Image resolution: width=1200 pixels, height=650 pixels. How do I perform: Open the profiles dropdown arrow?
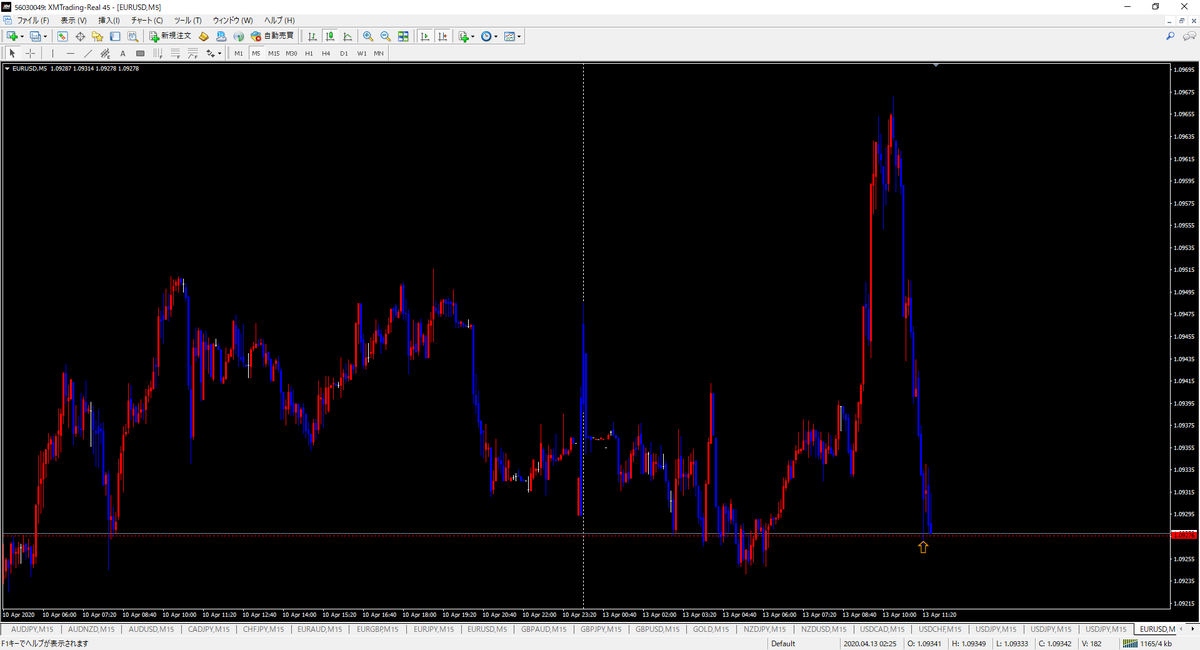[x=47, y=36]
